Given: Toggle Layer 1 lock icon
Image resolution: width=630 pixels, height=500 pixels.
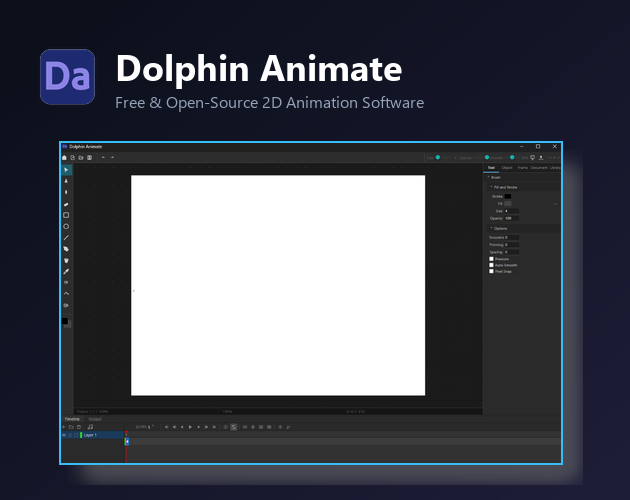Looking at the screenshot, I should (70, 435).
